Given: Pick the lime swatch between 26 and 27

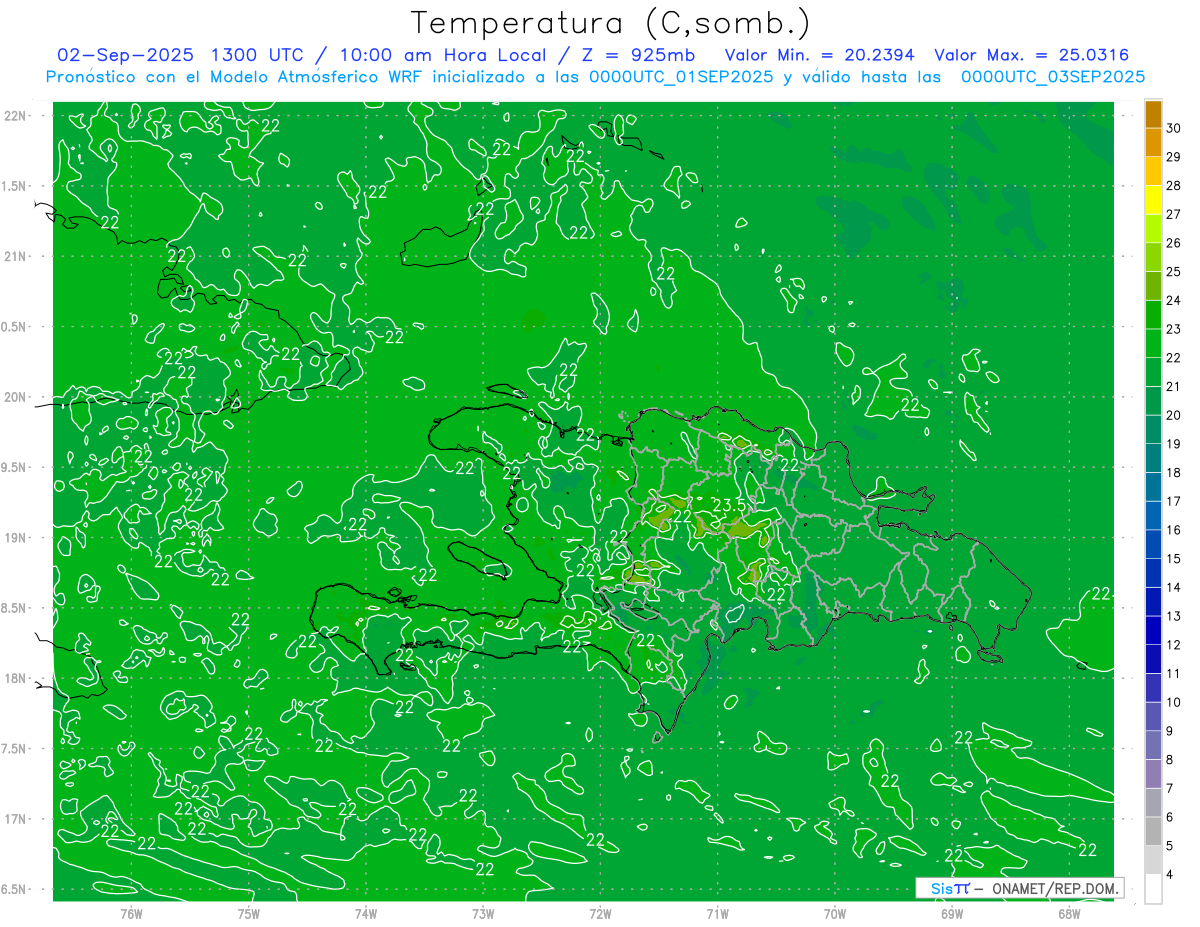Looking at the screenshot, I should [1153, 229].
